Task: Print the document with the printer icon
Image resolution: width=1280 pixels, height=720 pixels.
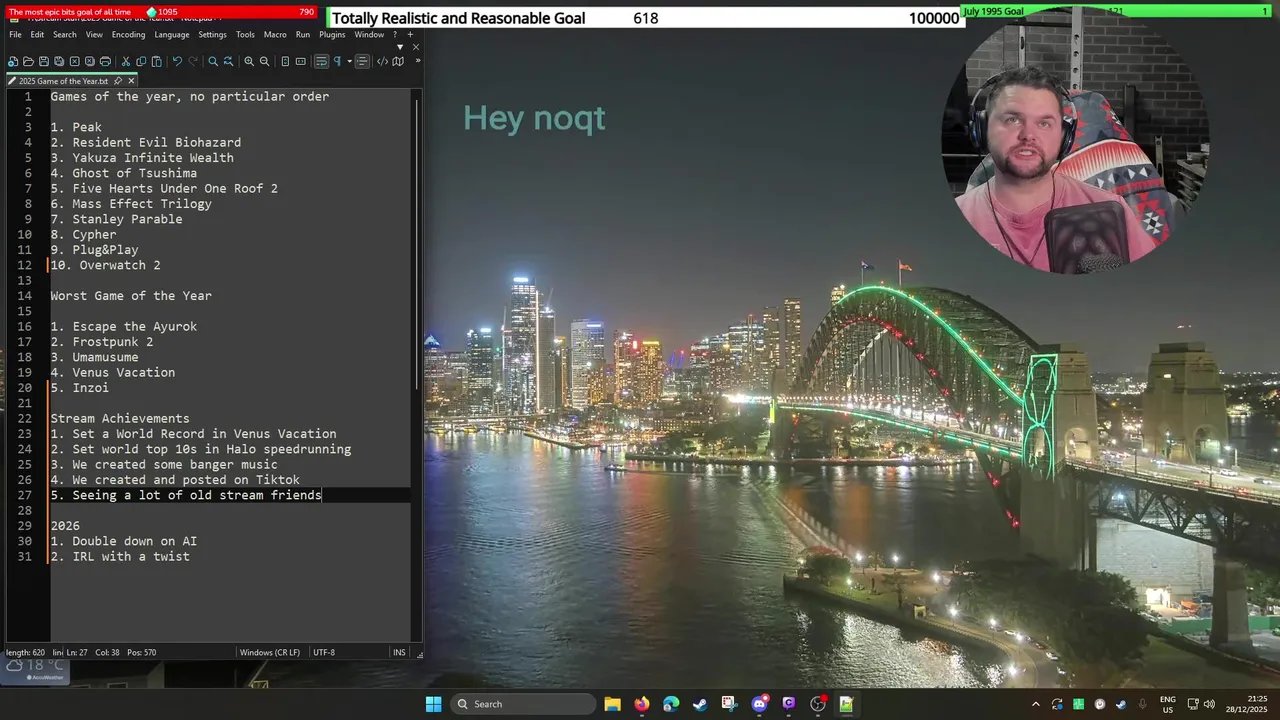Action: (105, 61)
